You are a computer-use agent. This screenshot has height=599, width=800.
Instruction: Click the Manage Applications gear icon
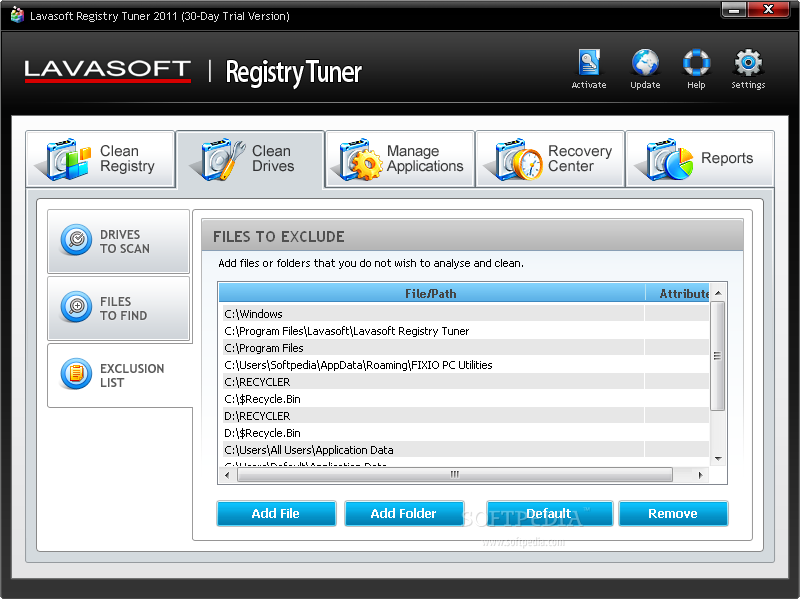point(359,159)
